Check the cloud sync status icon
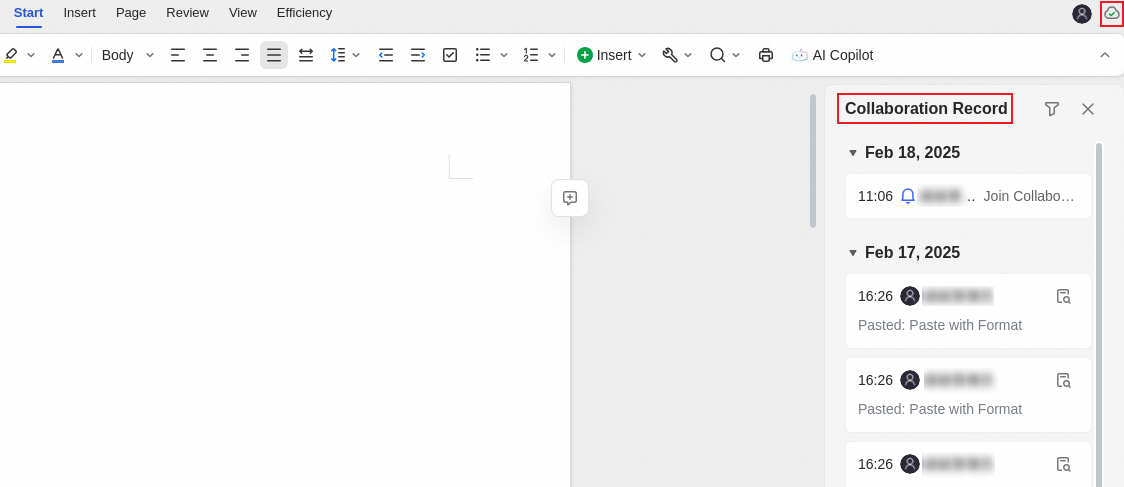 coord(1112,14)
